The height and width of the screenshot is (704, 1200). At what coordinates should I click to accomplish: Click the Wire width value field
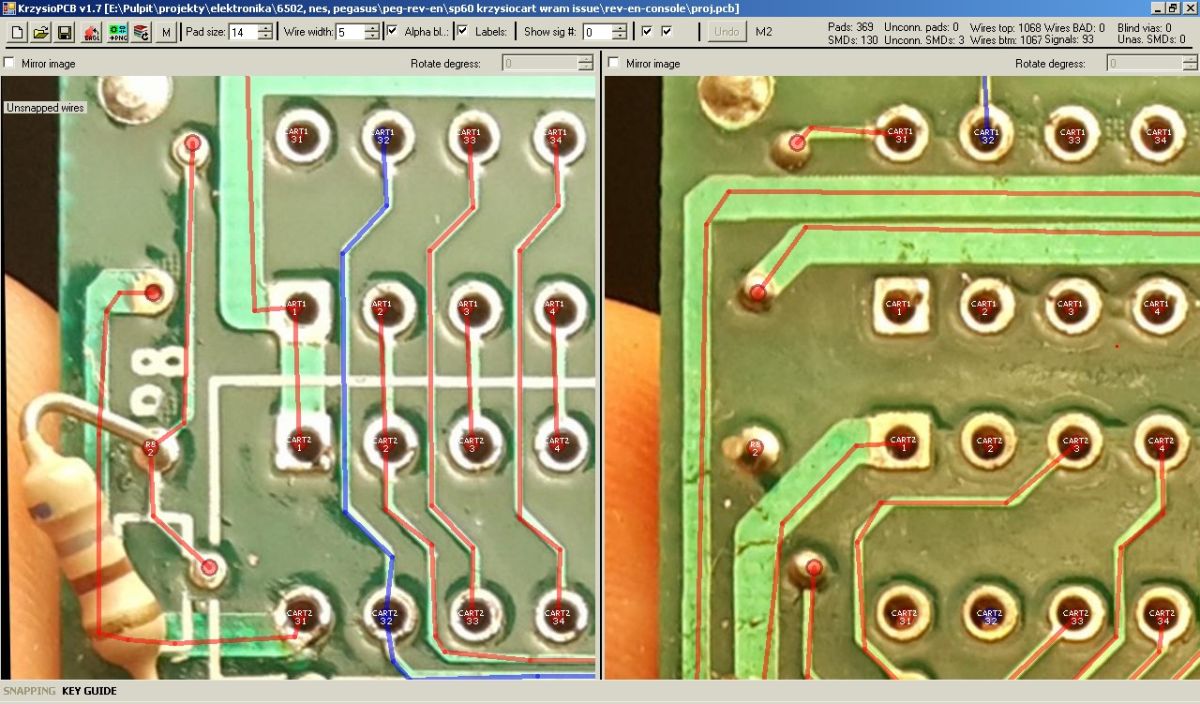pyautogui.click(x=350, y=32)
